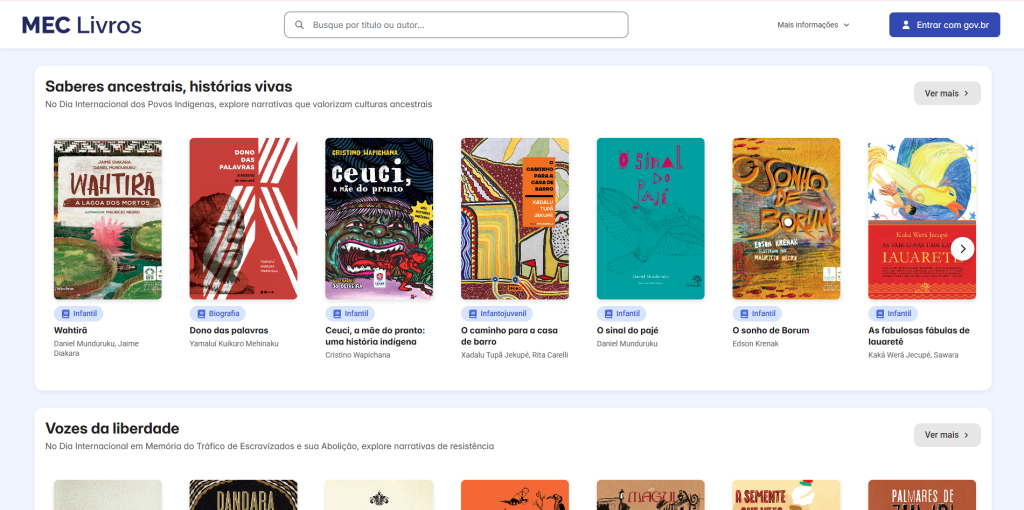This screenshot has height=510, width=1024.
Task: Click book icon on Infantojuvenil tag
Action: pos(473,313)
